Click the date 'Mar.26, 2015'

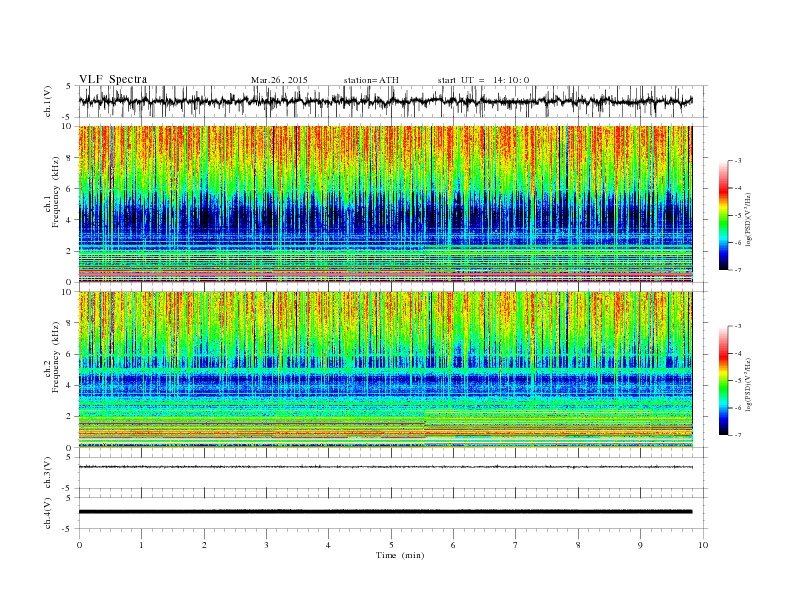[279, 80]
